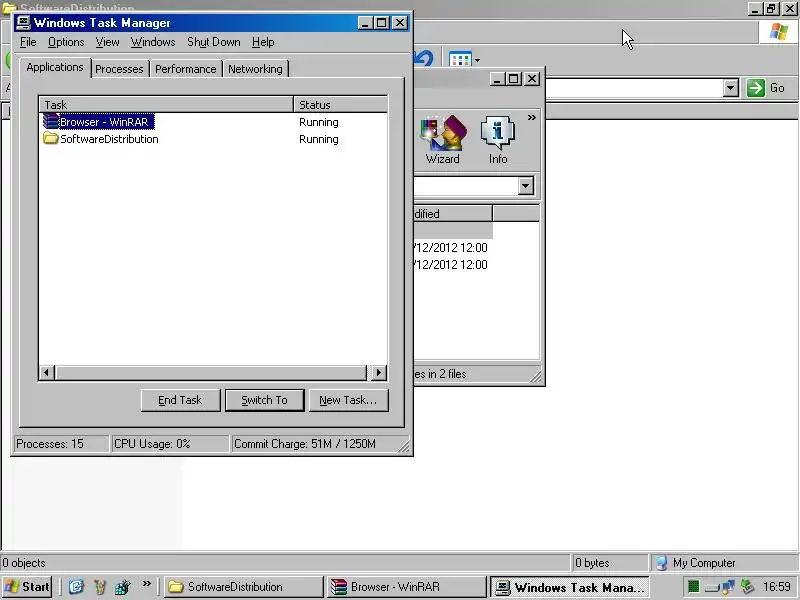The width and height of the screenshot is (800, 600).
Task: Click the CPU Usage: 0% status text
Action: coord(152,444)
